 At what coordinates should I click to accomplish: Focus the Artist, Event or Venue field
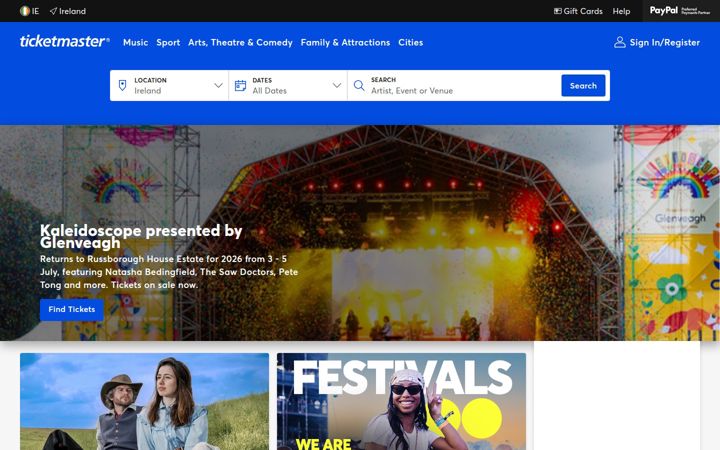coord(464,90)
